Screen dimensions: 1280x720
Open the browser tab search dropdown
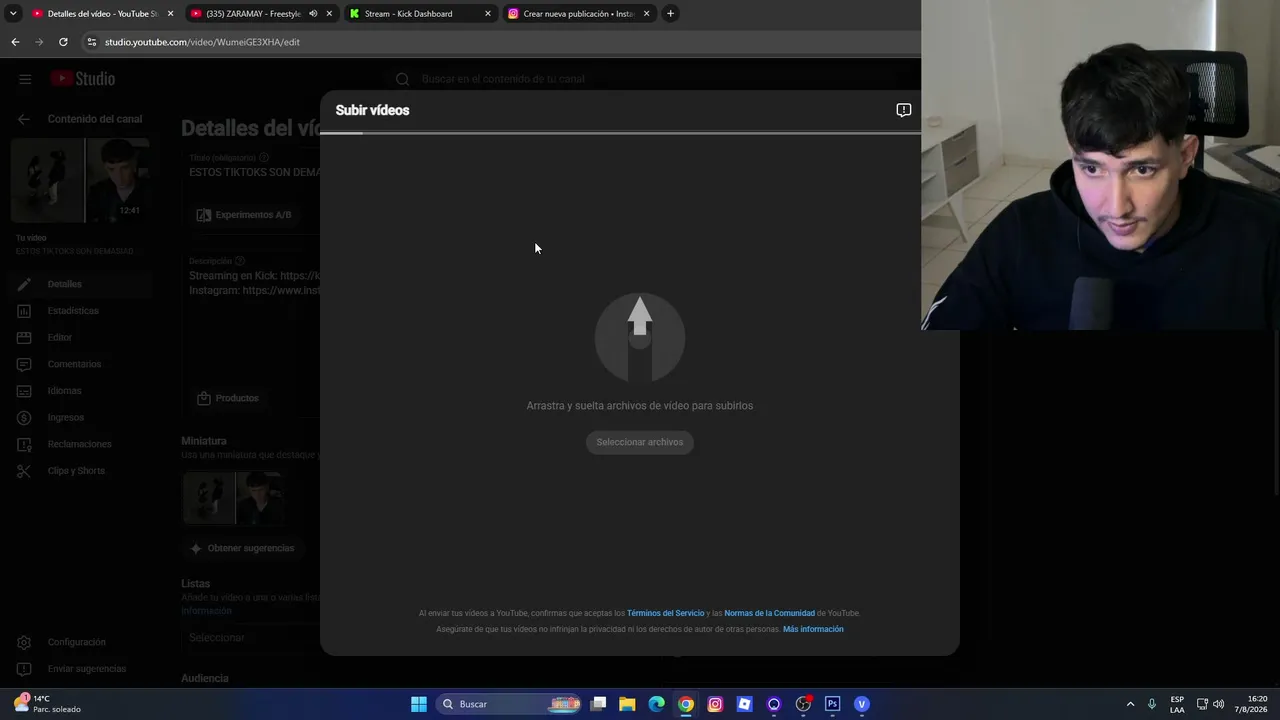click(x=13, y=14)
